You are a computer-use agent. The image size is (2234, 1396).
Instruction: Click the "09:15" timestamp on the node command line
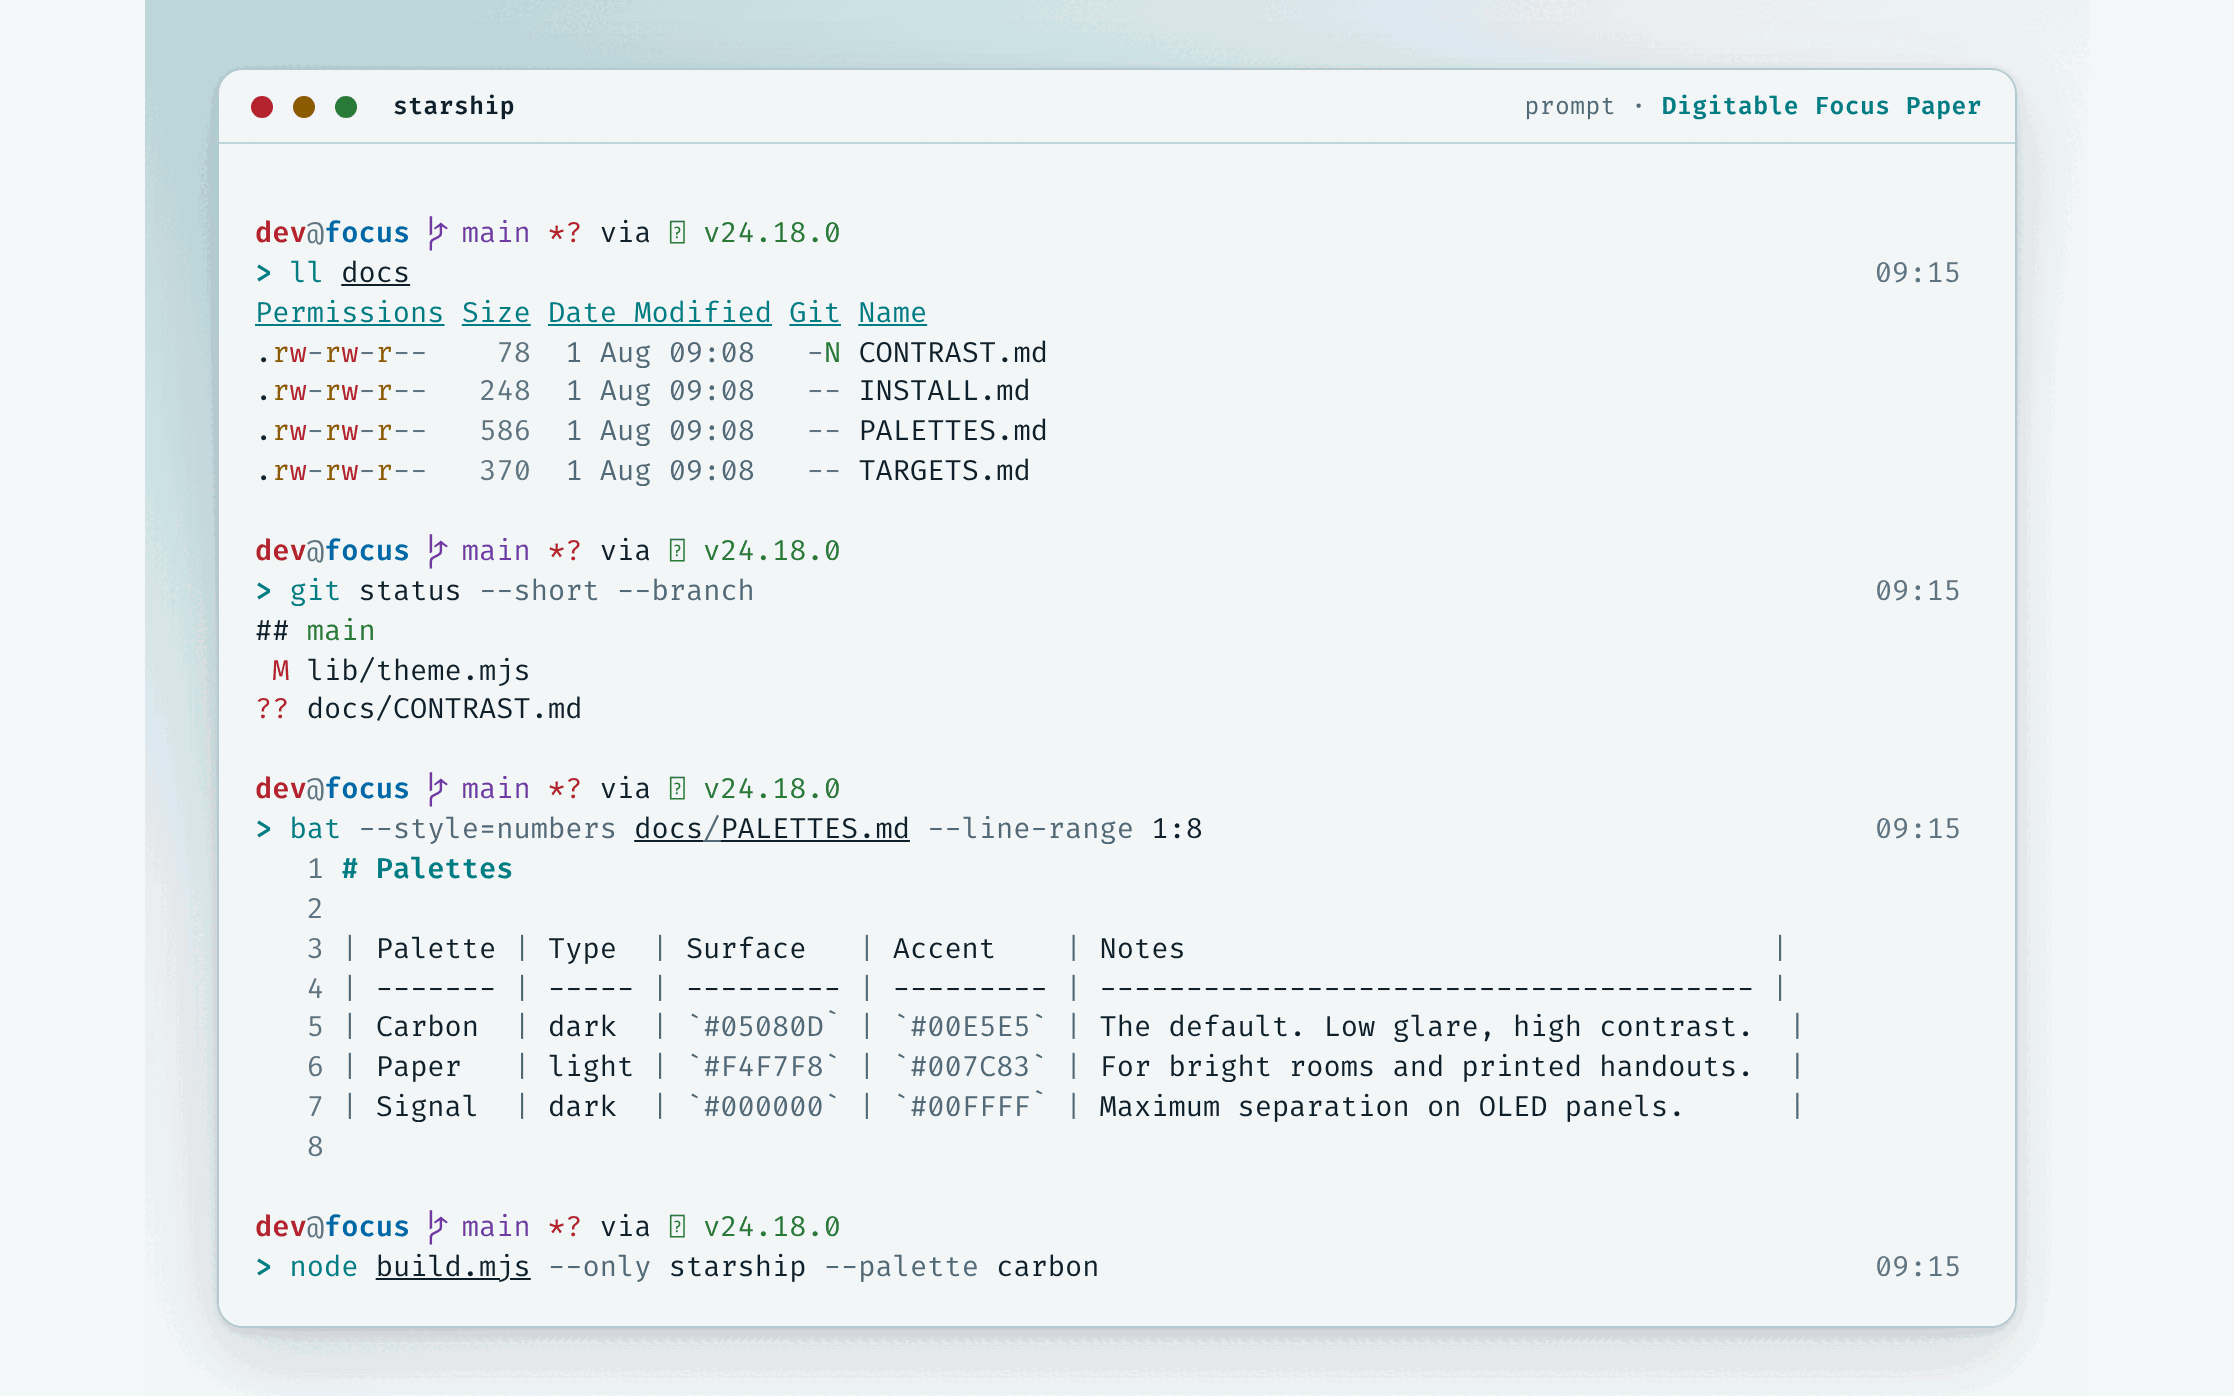[x=1917, y=1267]
